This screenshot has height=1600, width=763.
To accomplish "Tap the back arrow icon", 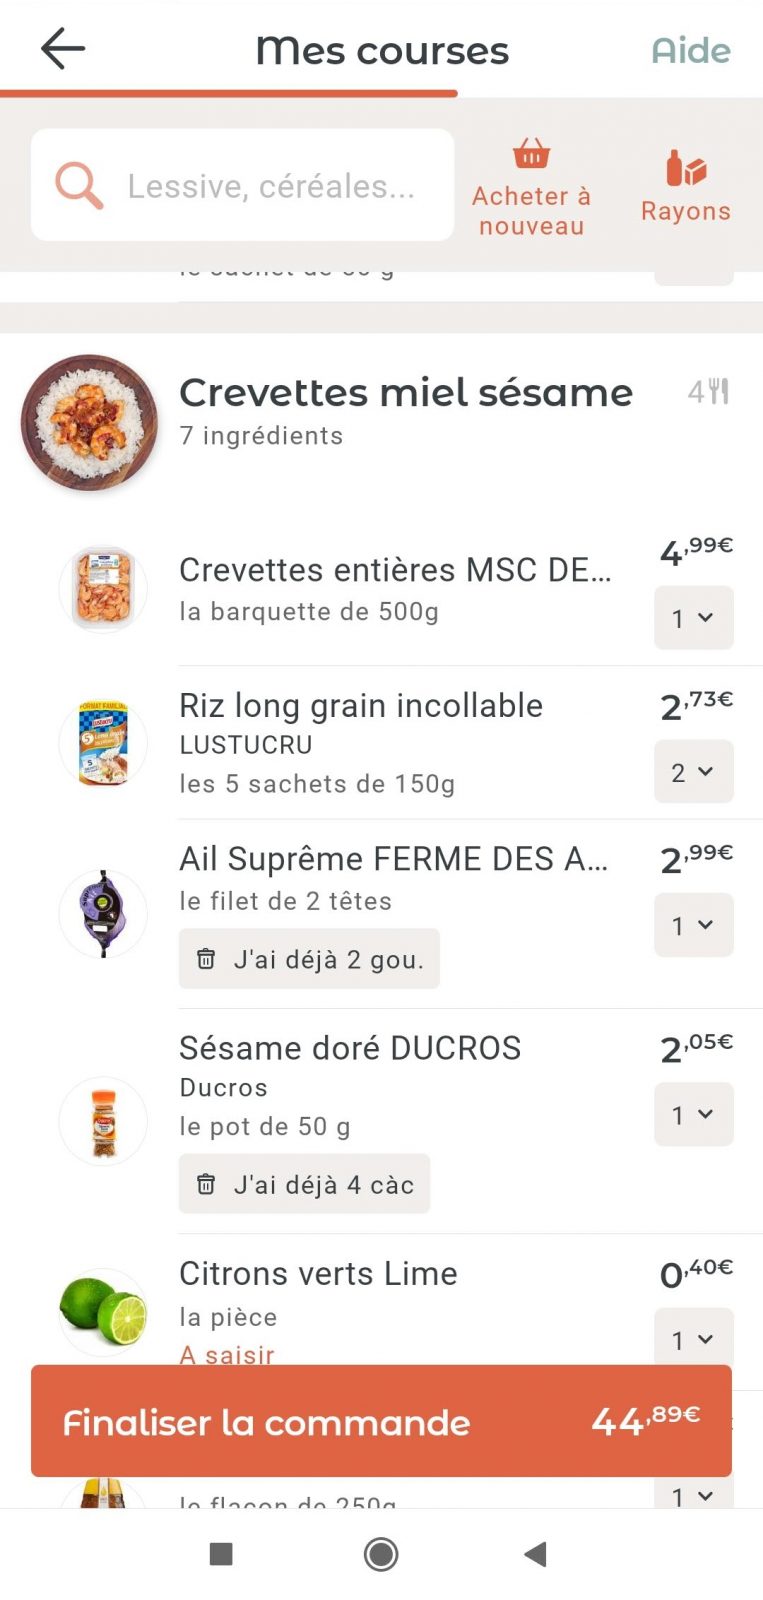I will pos(63,49).
